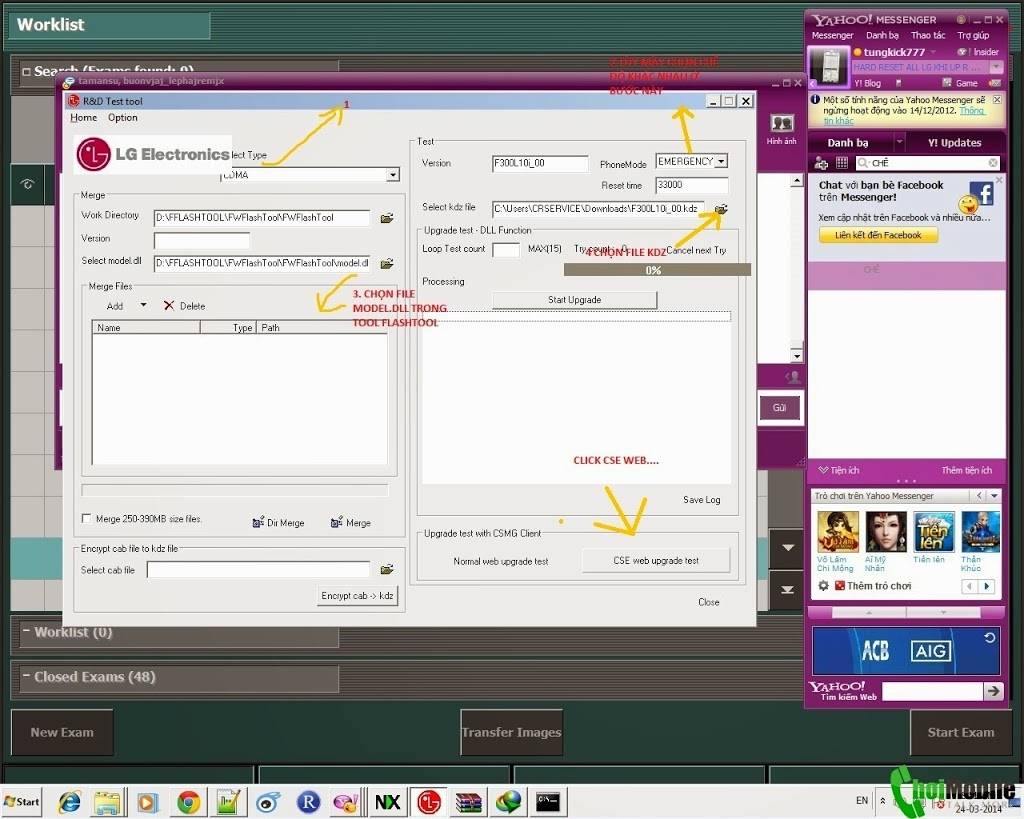Open Google Chrome from the taskbar
Screen dimensions: 1024x819
pyautogui.click(x=188, y=801)
